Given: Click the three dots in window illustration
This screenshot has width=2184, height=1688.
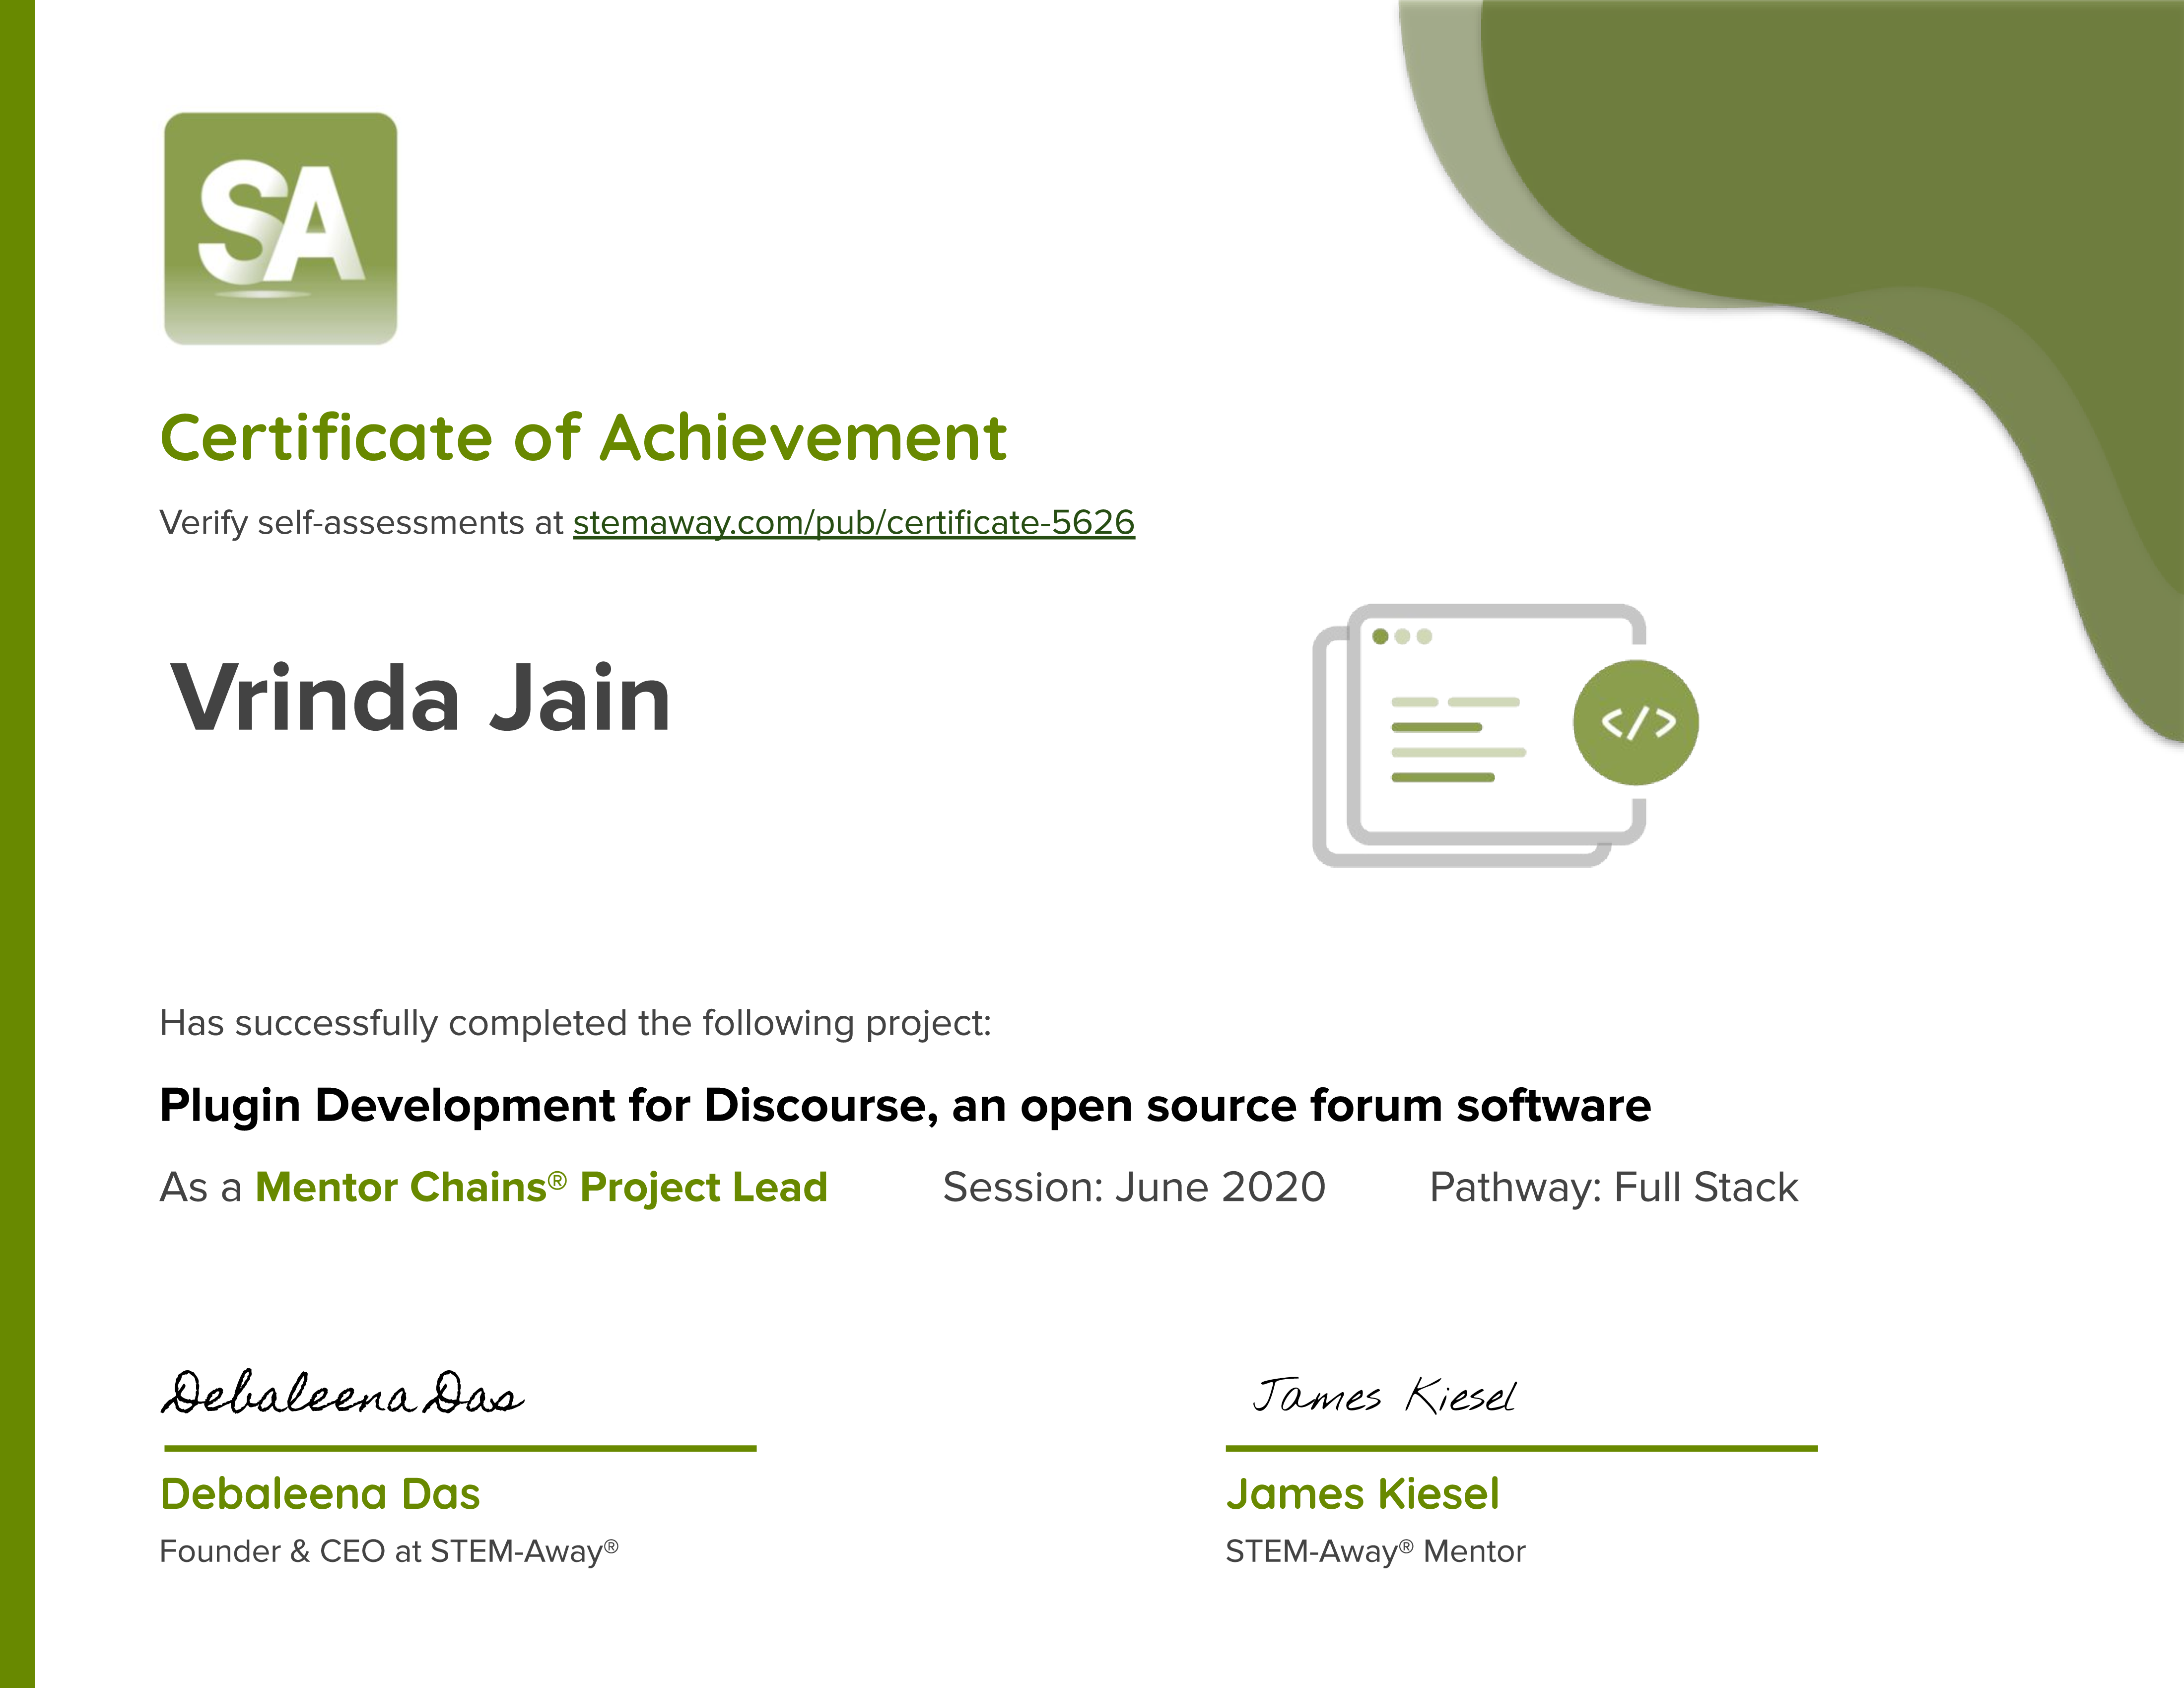Looking at the screenshot, I should click(1402, 637).
